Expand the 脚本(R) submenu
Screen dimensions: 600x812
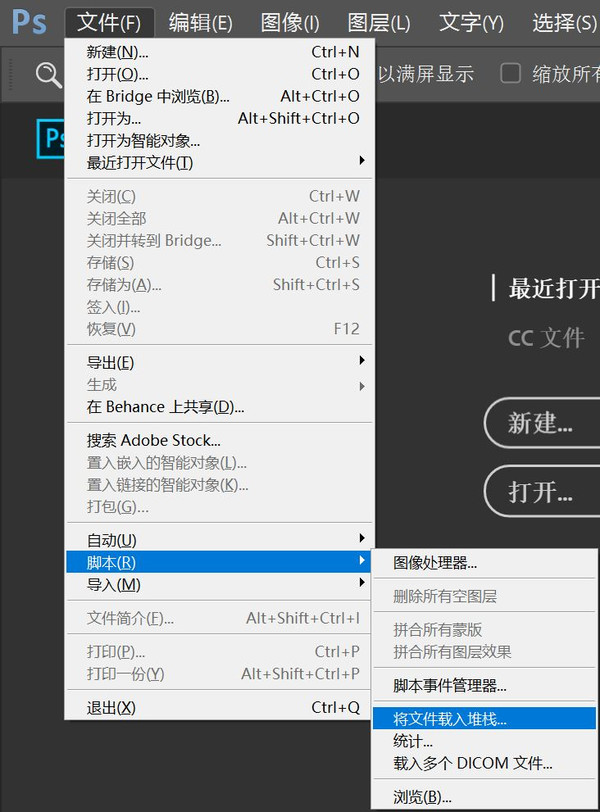pos(219,562)
